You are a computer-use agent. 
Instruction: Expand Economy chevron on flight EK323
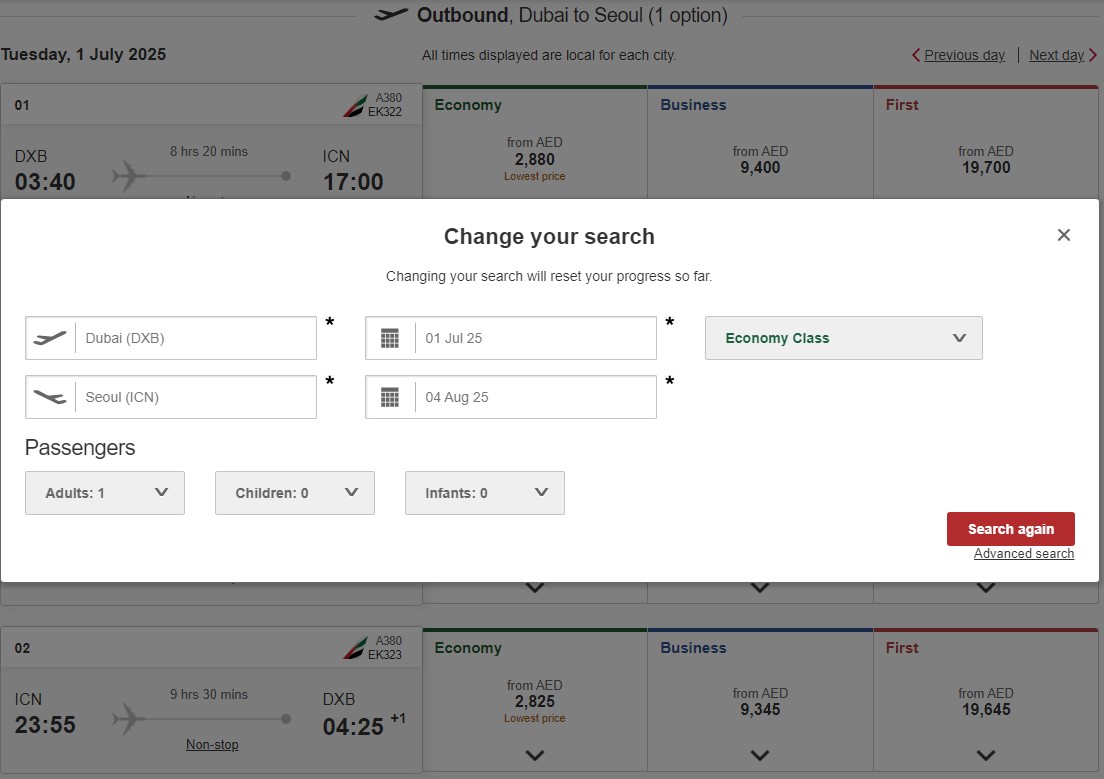[534, 755]
